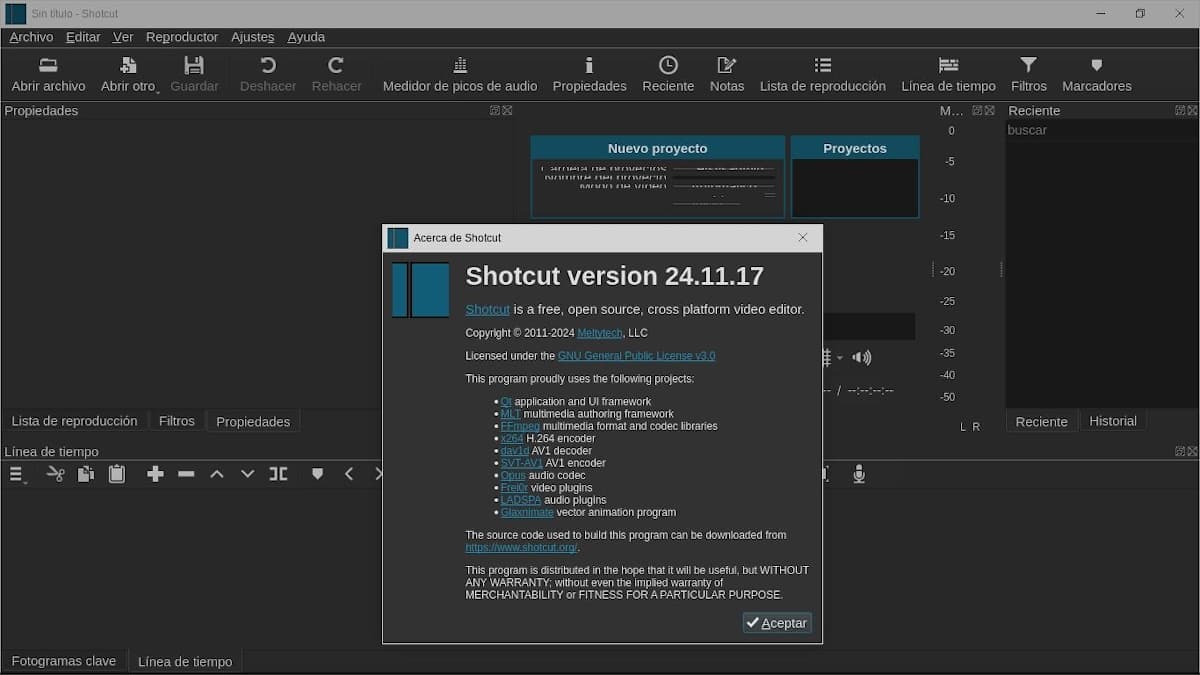Open the LADSPA project link
The height and width of the screenshot is (675, 1200).
pos(521,500)
